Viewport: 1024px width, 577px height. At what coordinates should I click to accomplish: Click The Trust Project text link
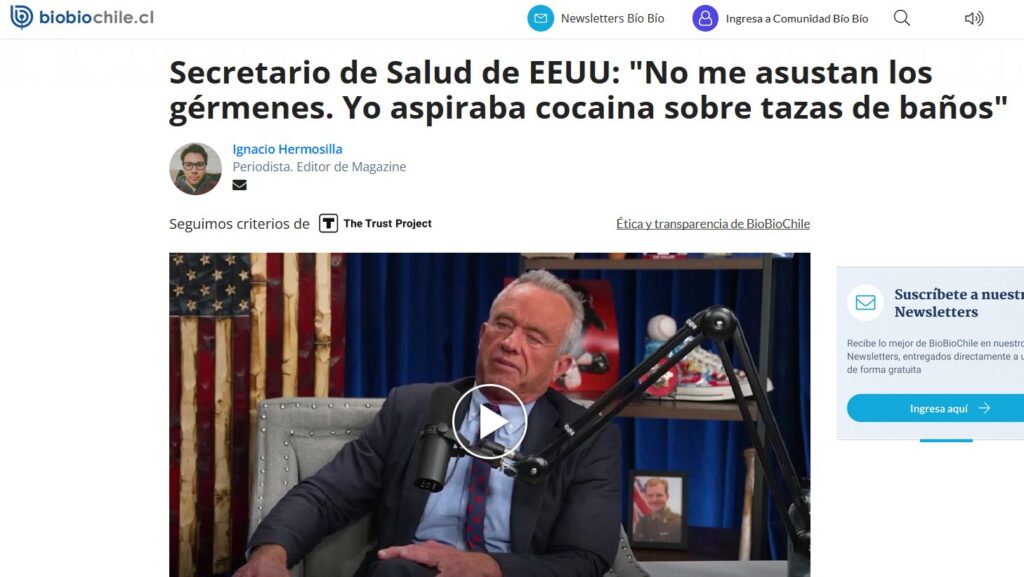coord(387,223)
